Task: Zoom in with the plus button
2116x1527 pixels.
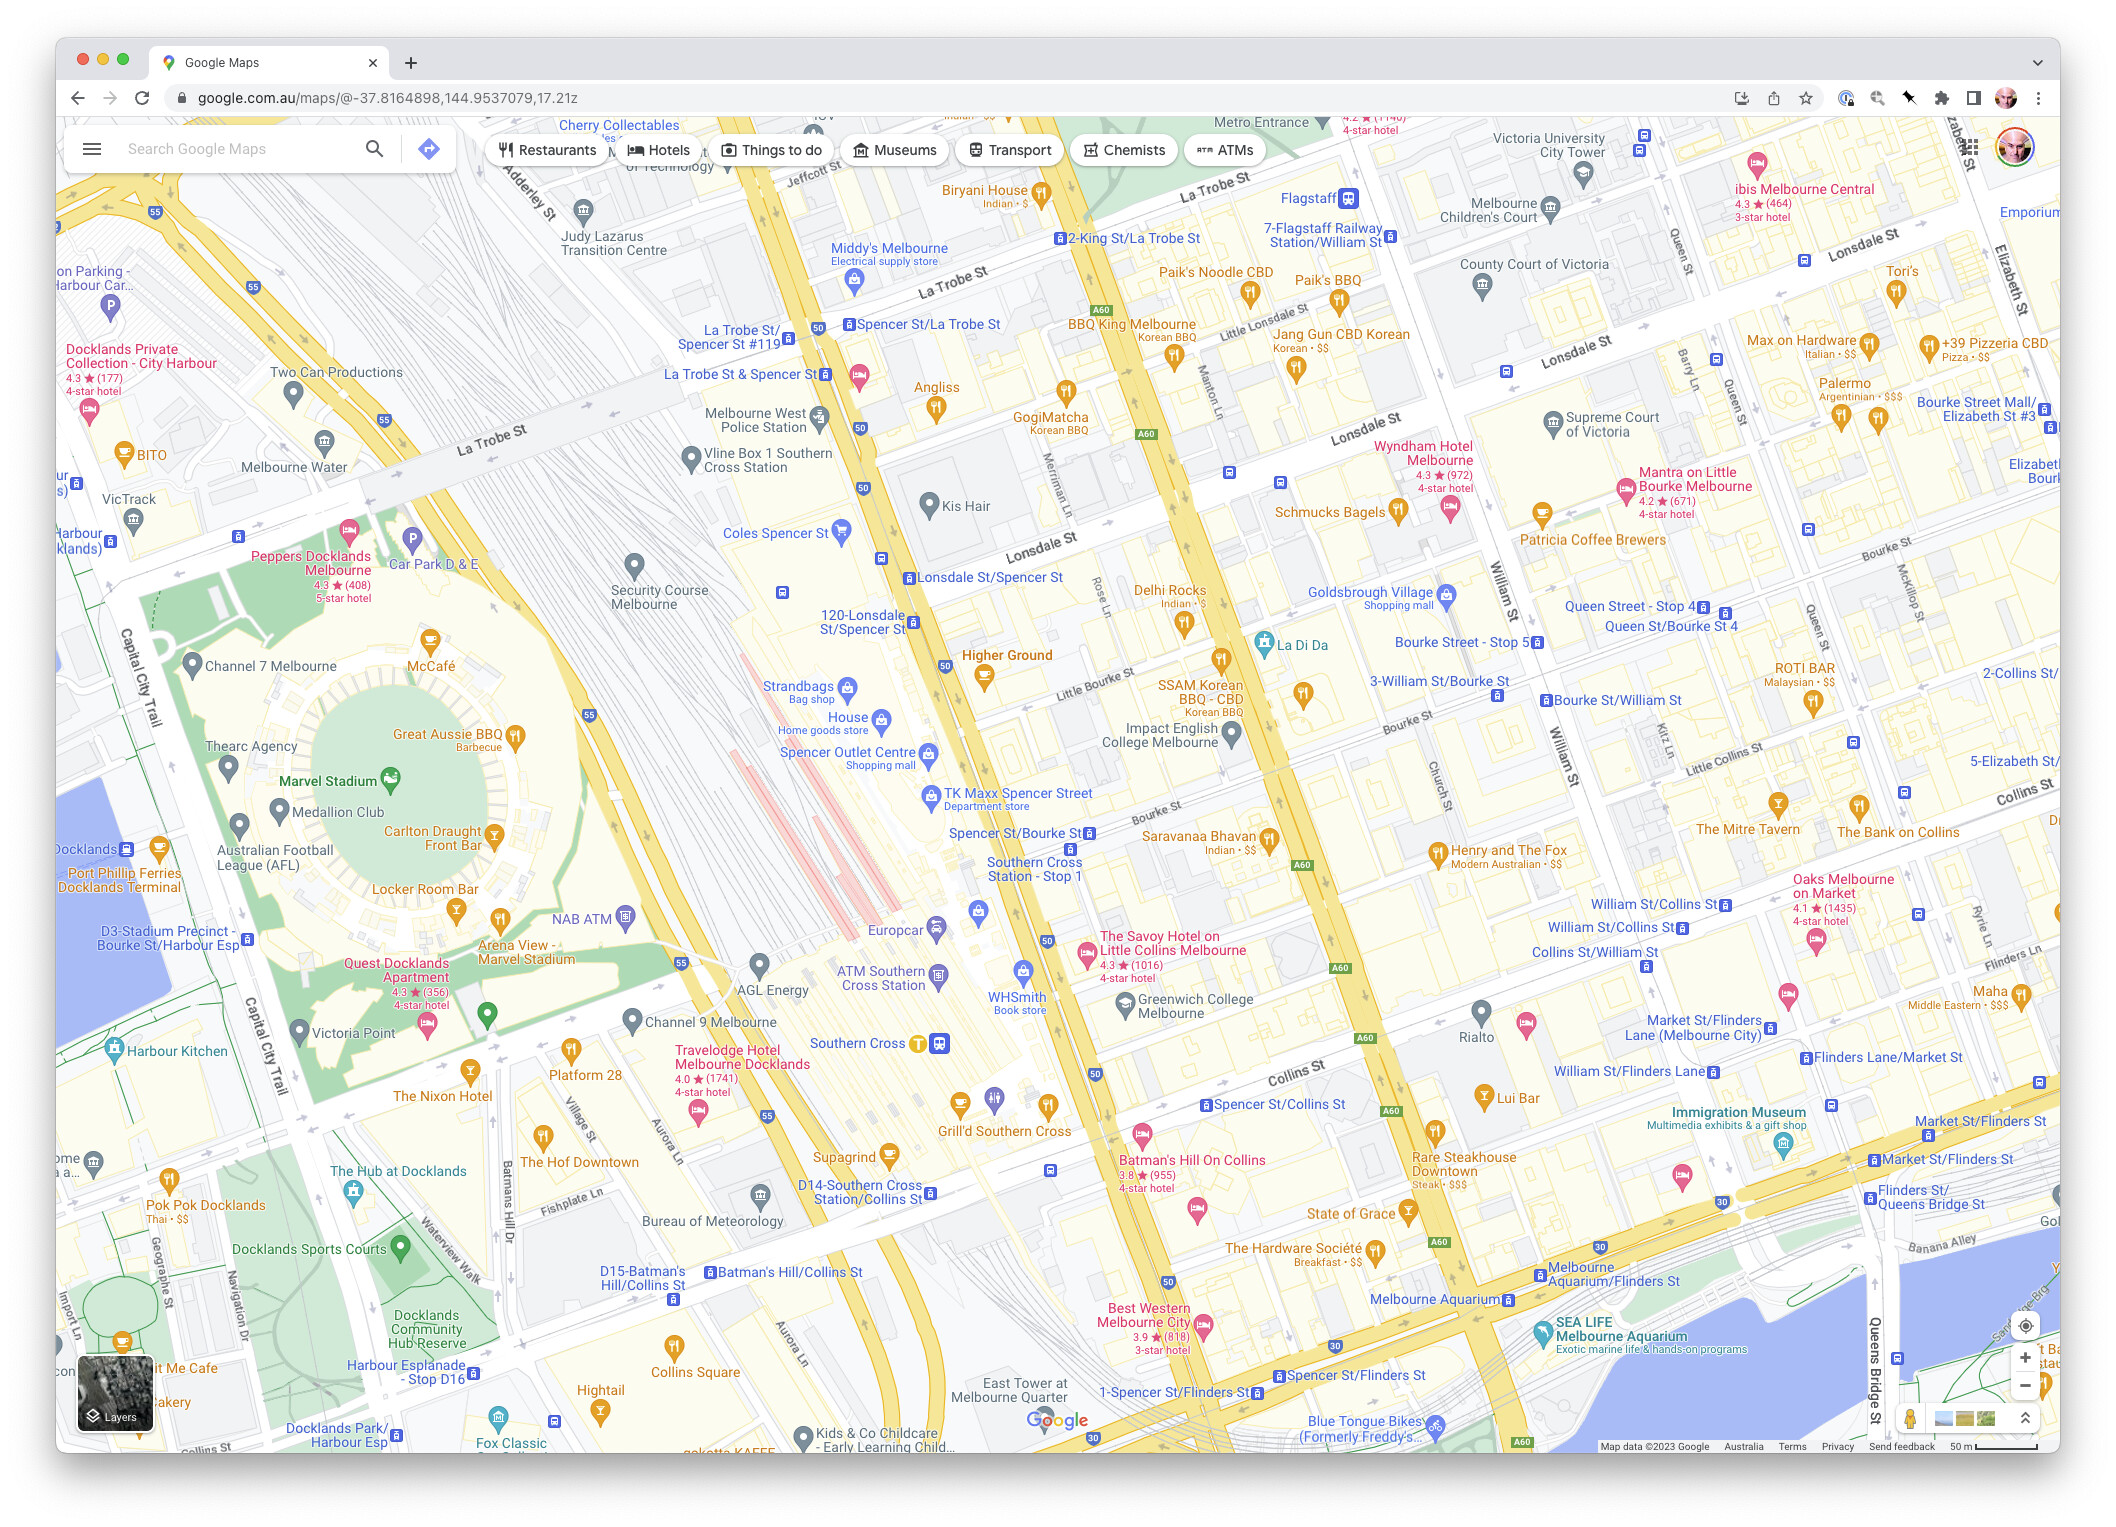Action: click(x=2025, y=1358)
